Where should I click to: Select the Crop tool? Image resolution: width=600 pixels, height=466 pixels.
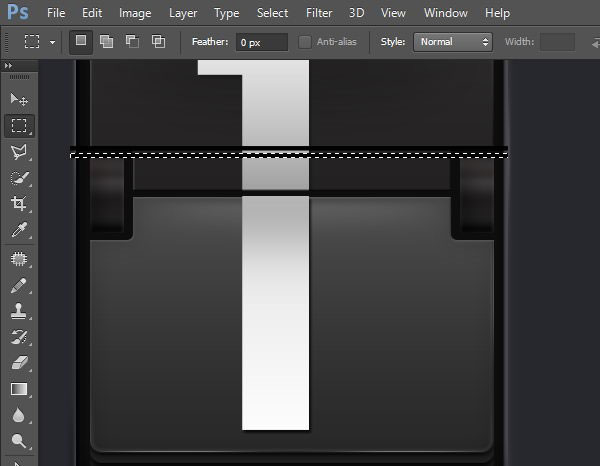[x=19, y=204]
